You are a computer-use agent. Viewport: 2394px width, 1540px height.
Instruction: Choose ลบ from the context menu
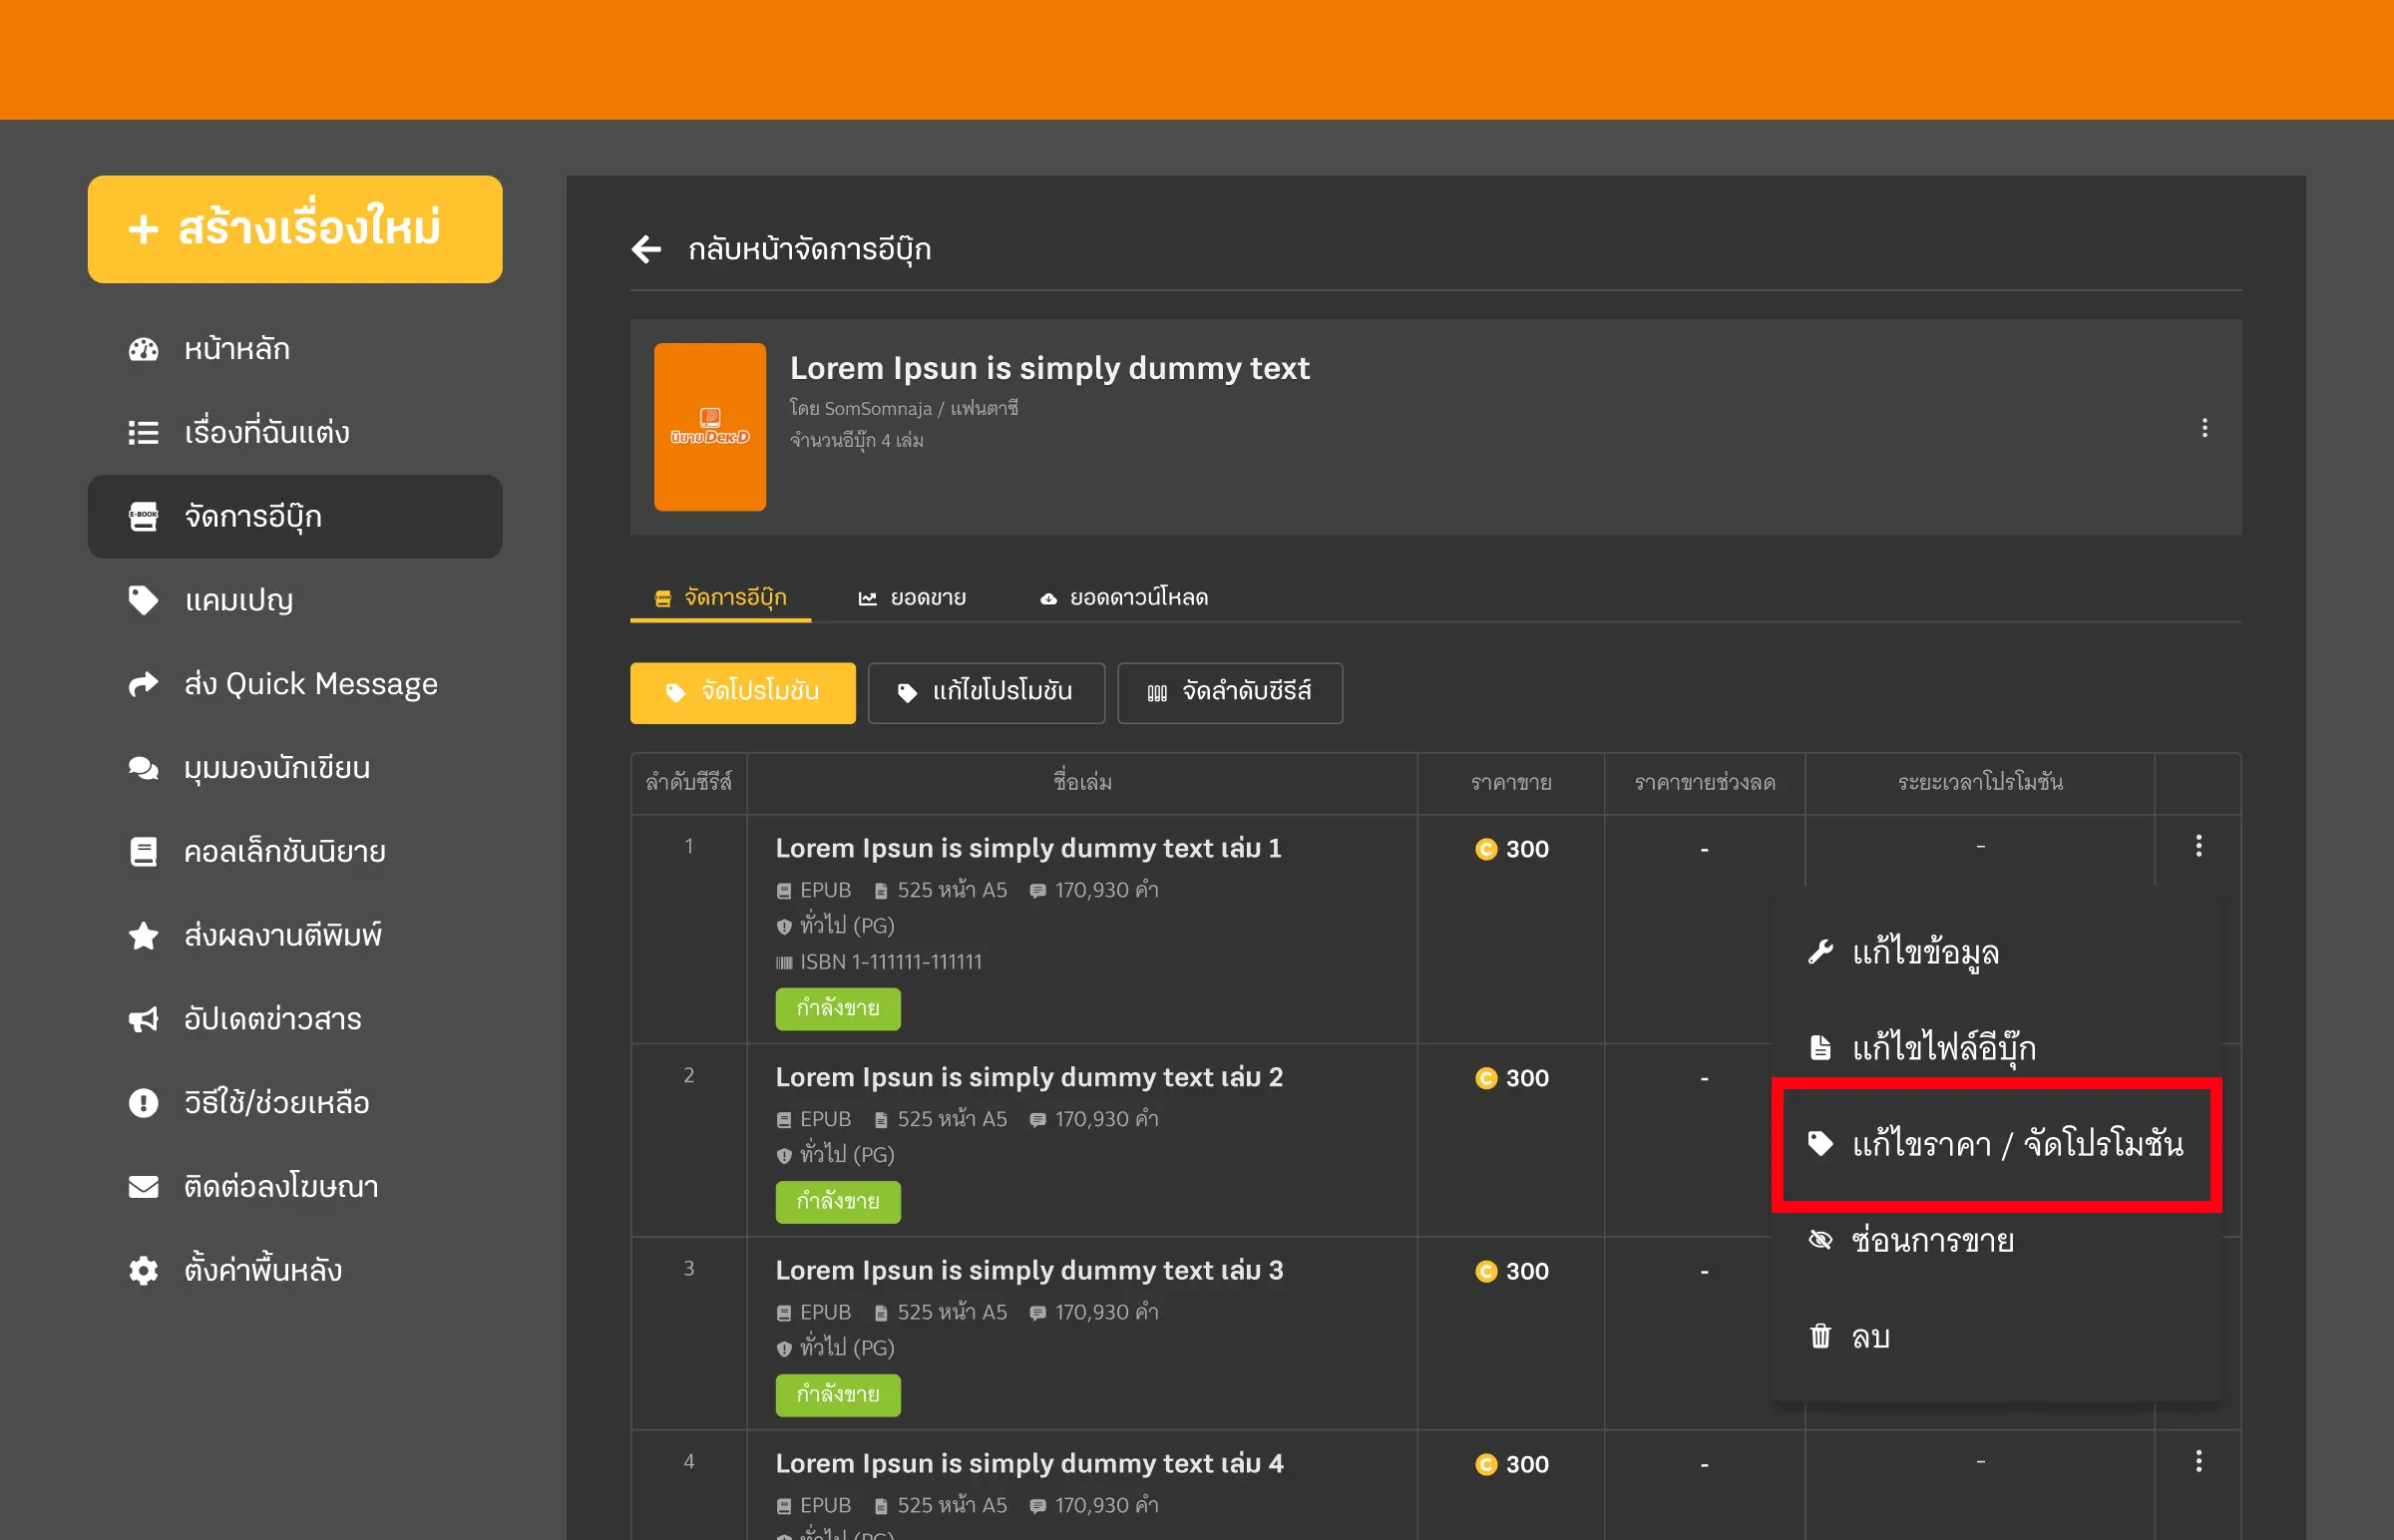(1996, 1337)
